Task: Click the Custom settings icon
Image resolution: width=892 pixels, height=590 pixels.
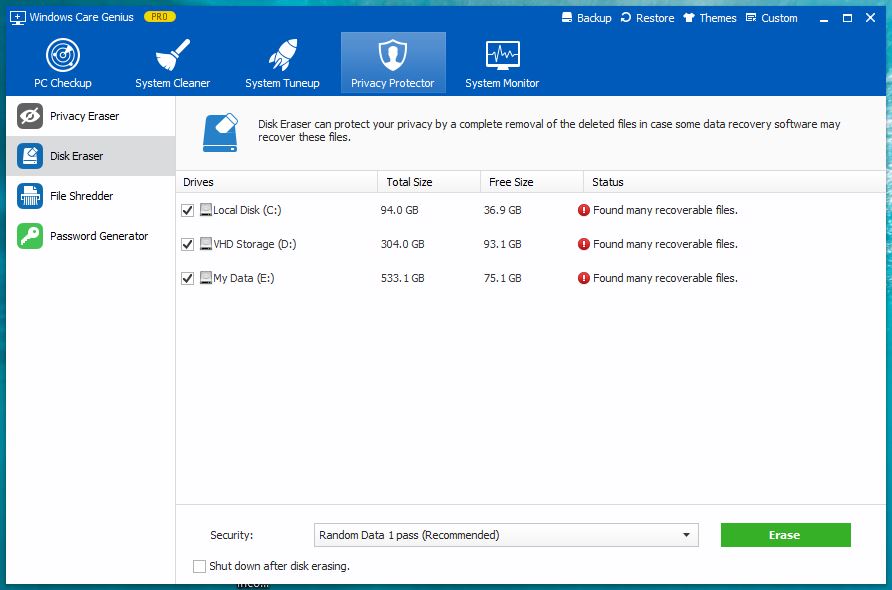Action: tap(751, 18)
